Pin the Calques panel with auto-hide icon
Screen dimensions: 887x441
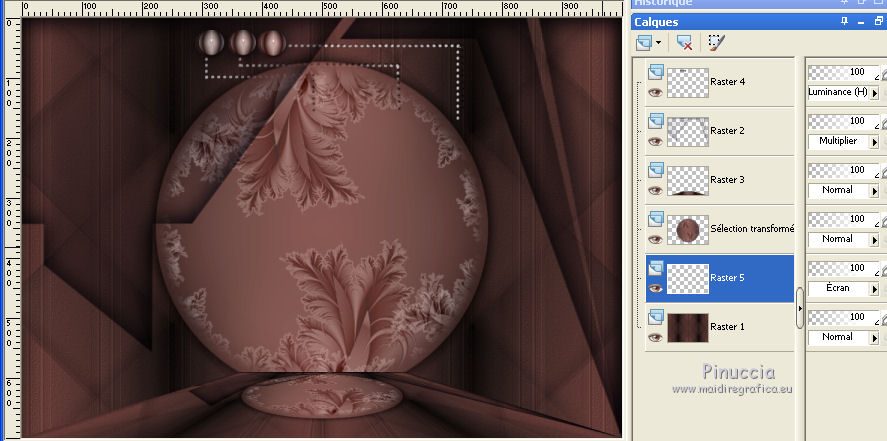845,21
